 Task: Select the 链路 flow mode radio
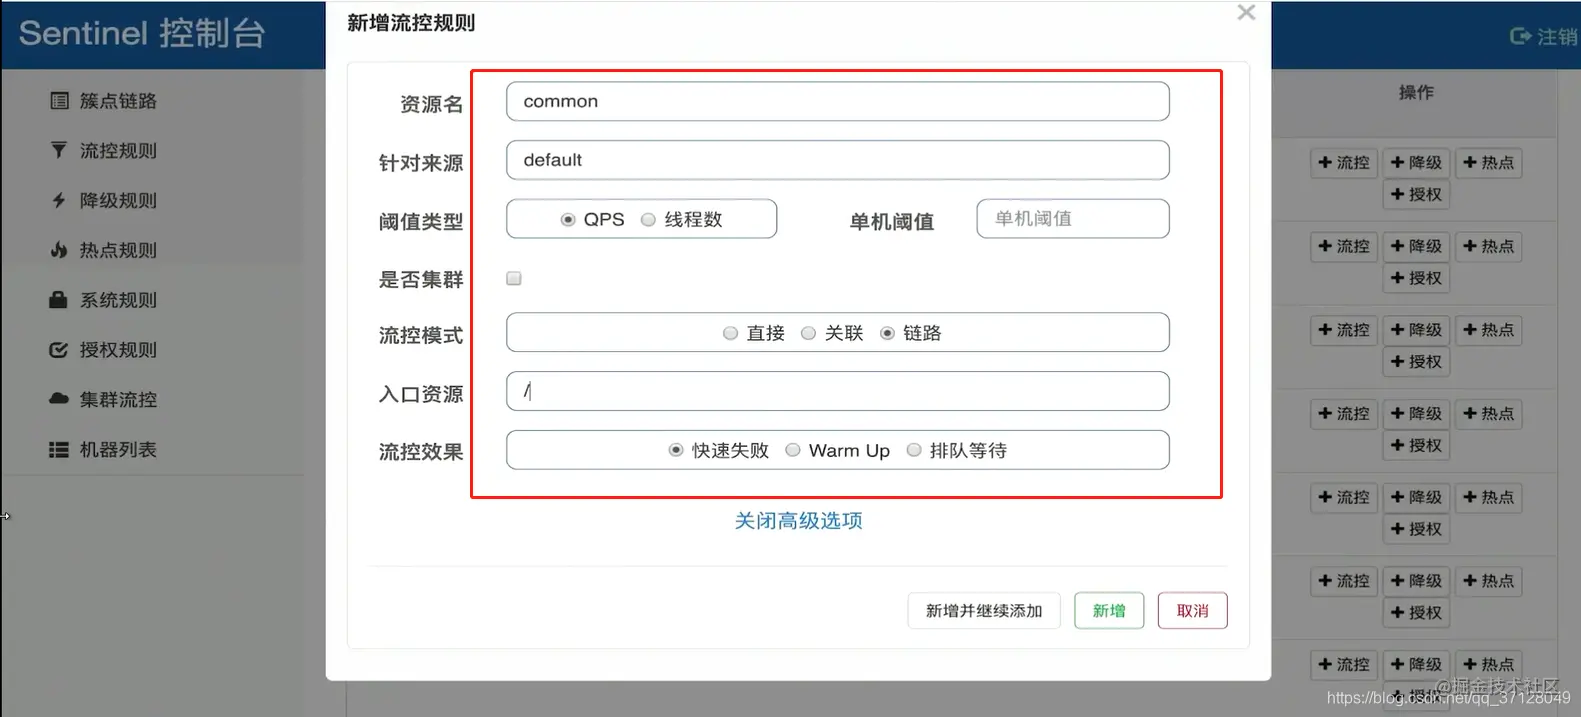point(887,333)
